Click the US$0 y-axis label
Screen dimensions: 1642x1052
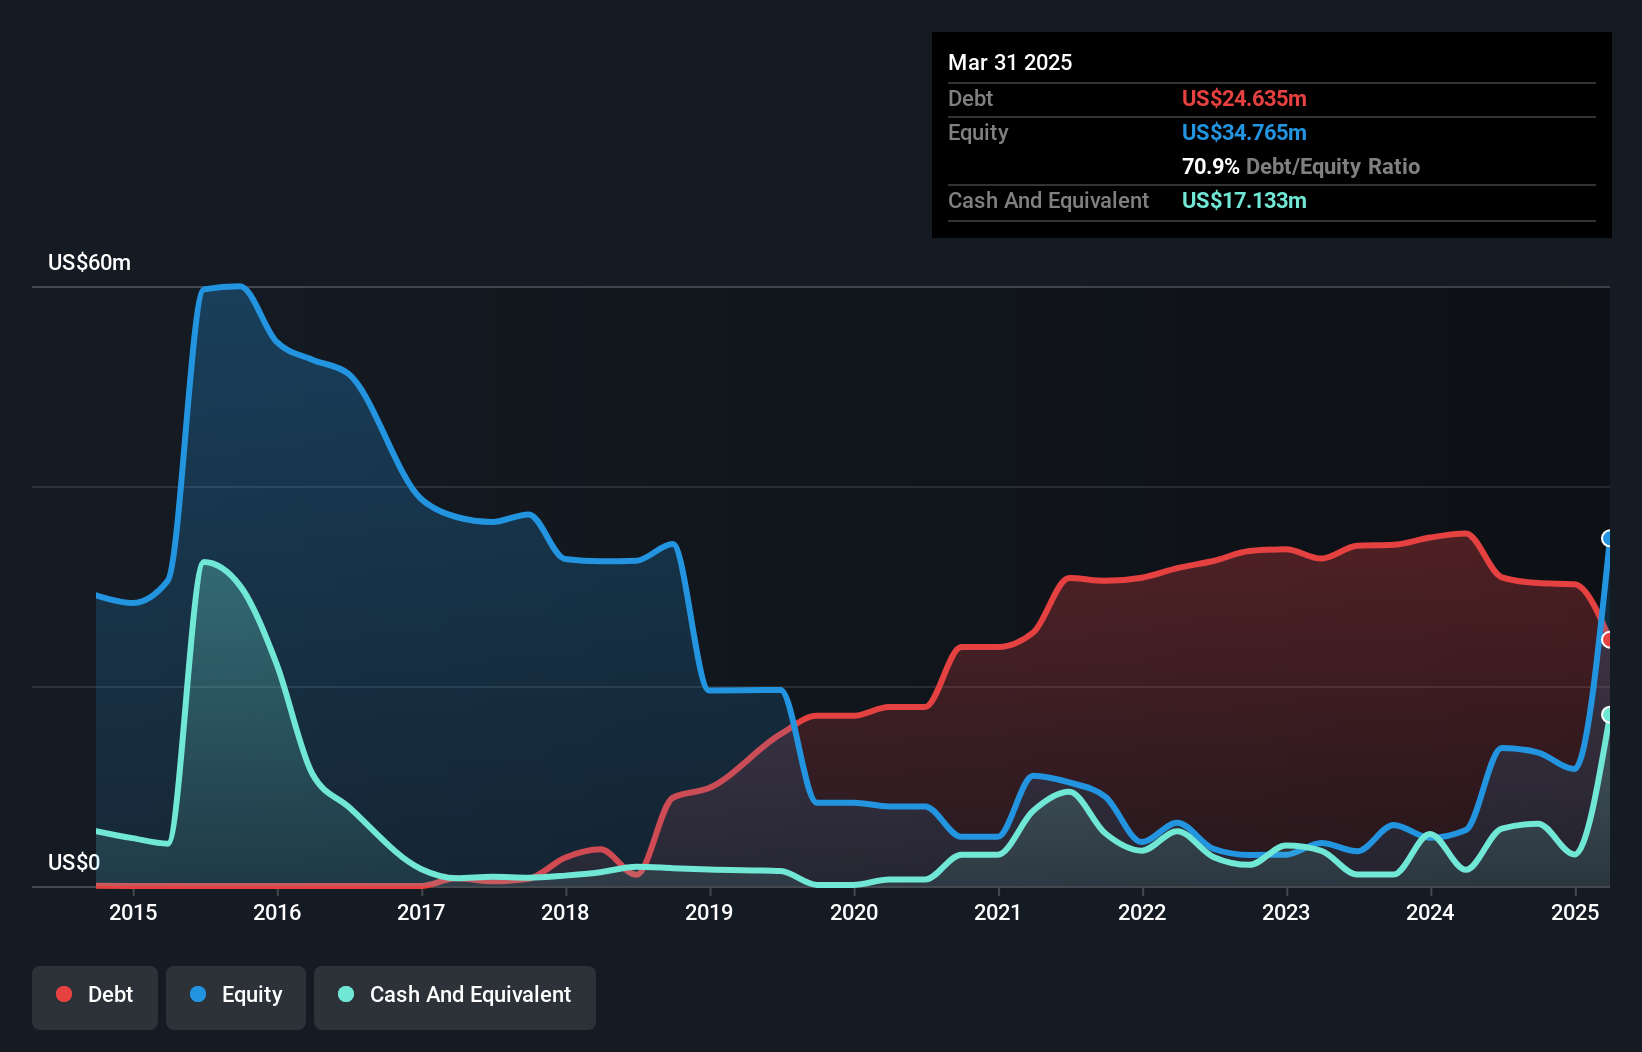(74, 862)
